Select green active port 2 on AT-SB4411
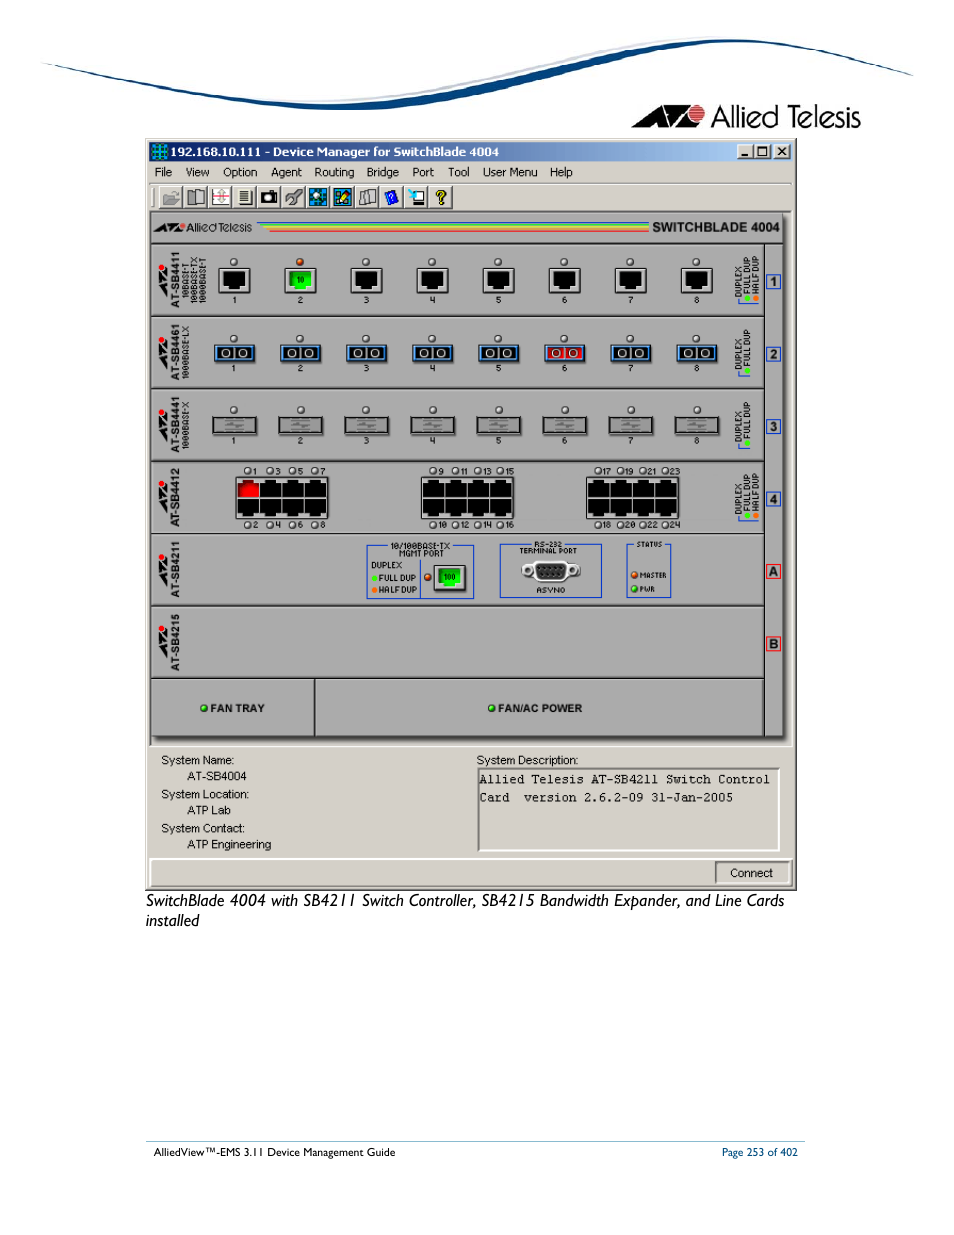Screen dimensions: 954x1235 [300, 280]
